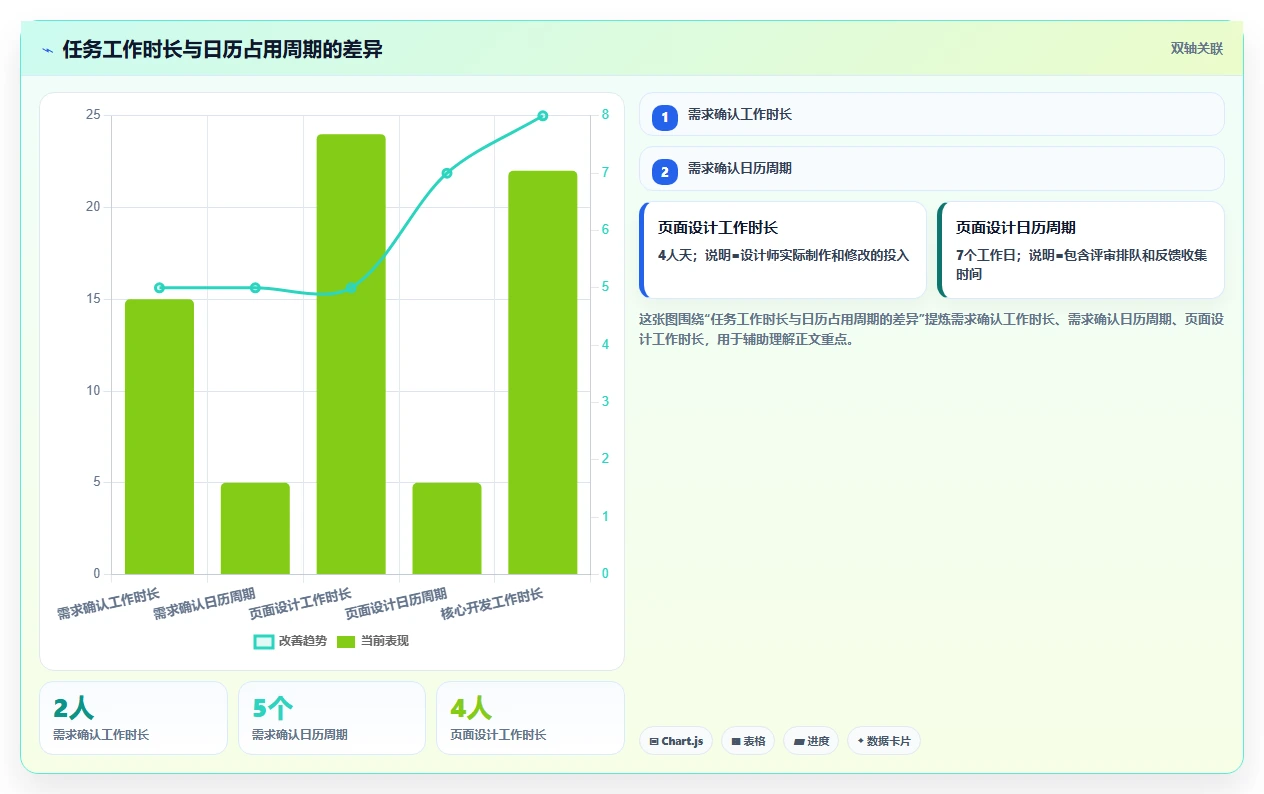Open the 页面设计工作时长 info card
Screen dimensions: 1264x794
[x=783, y=250]
